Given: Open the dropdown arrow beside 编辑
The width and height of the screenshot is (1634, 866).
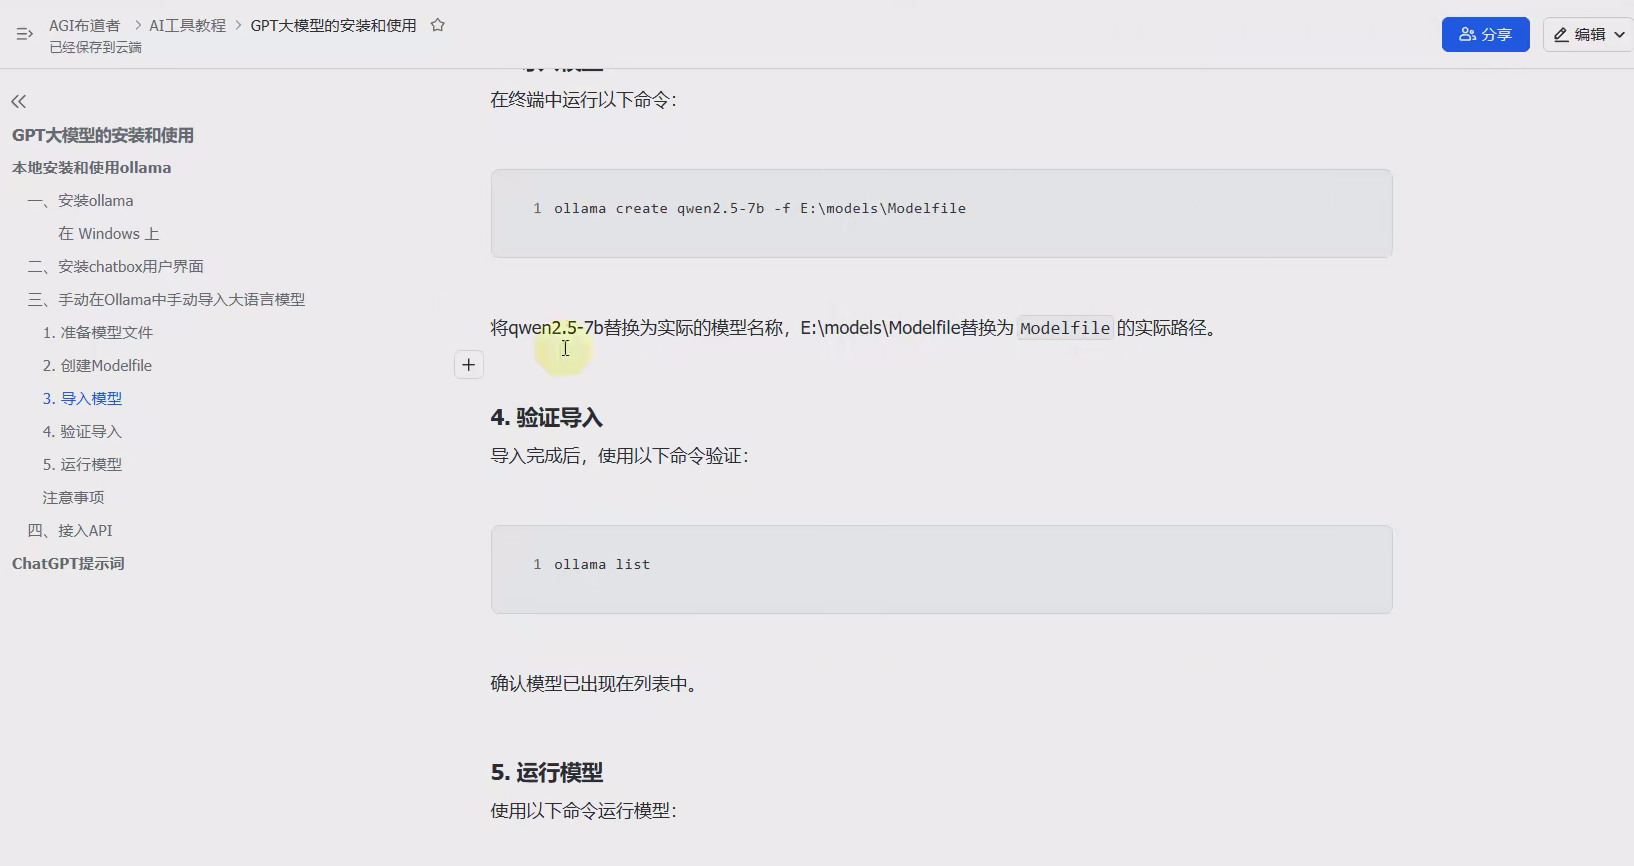Looking at the screenshot, I should click(1620, 34).
